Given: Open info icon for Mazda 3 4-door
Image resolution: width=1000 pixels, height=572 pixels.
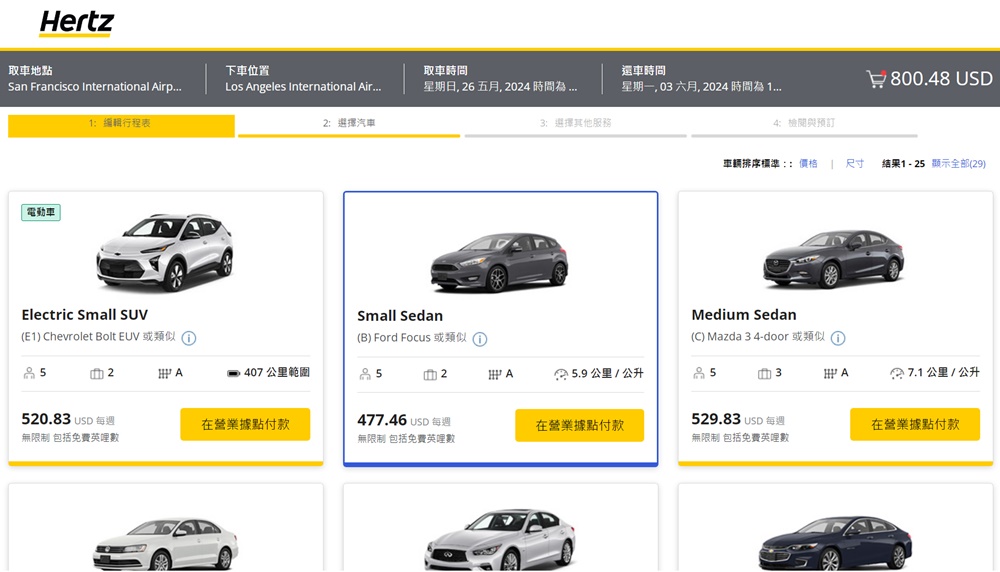Looking at the screenshot, I should coord(838,338).
